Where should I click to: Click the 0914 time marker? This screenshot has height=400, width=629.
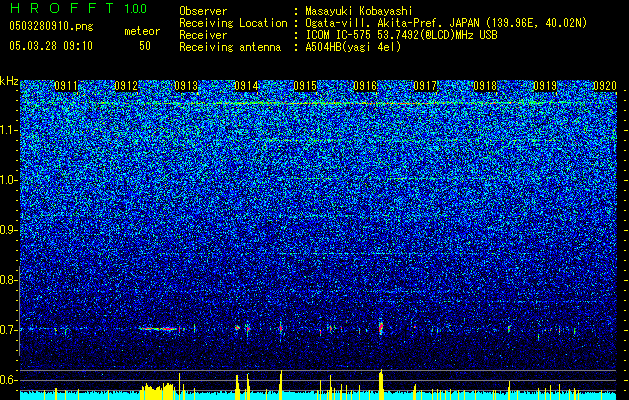coord(246,86)
